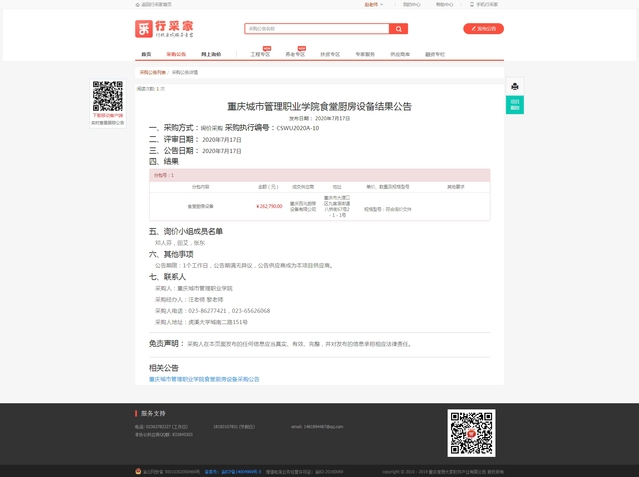The height and width of the screenshot is (477, 639).
Task: Open the user account dropdown in top bar
Action: pyautogui.click(x=374, y=4)
